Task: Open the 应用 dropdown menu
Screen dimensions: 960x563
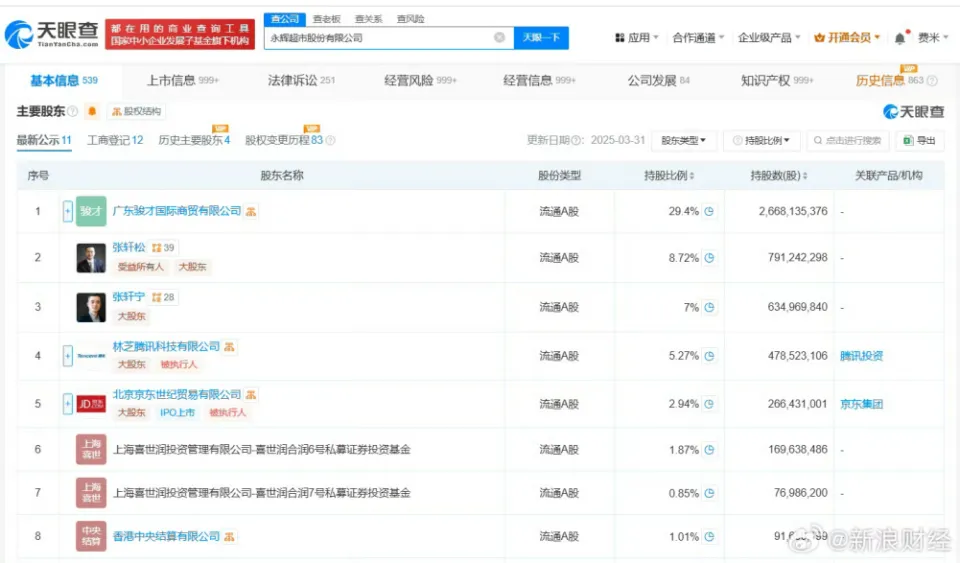Action: click(x=637, y=38)
